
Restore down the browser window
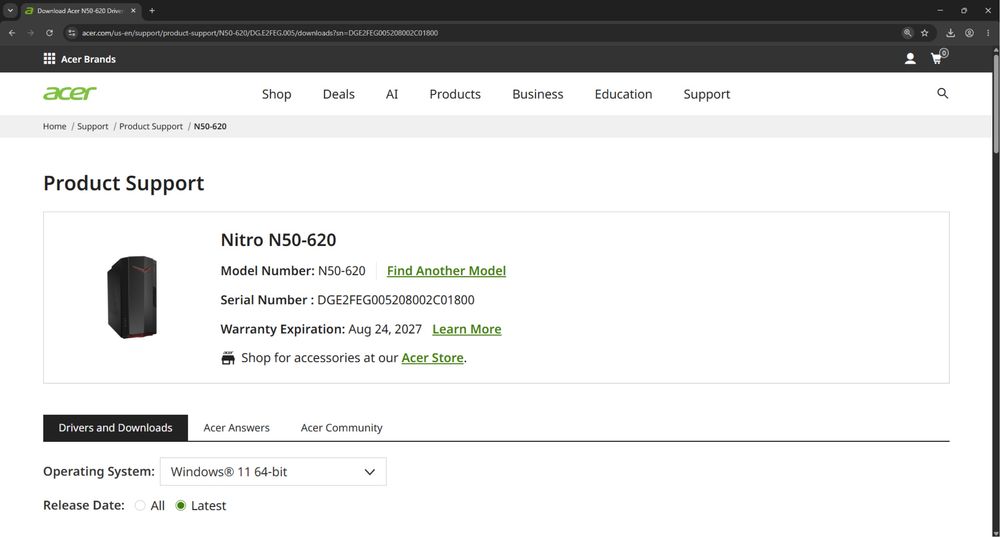[x=964, y=11]
